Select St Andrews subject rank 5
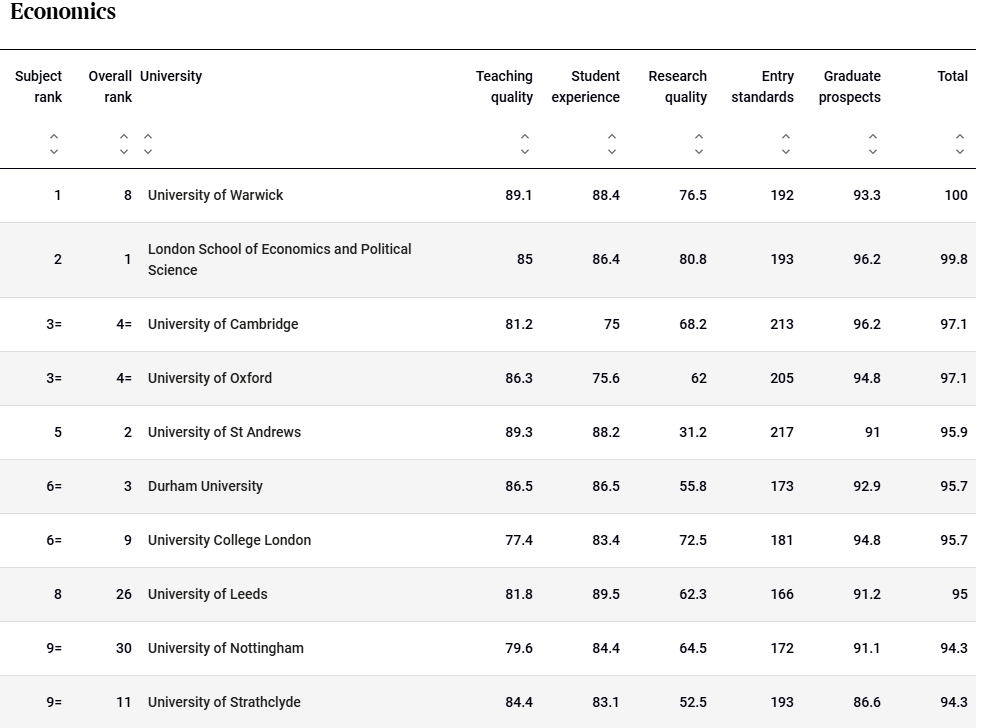This screenshot has height=728, width=981. pos(58,432)
